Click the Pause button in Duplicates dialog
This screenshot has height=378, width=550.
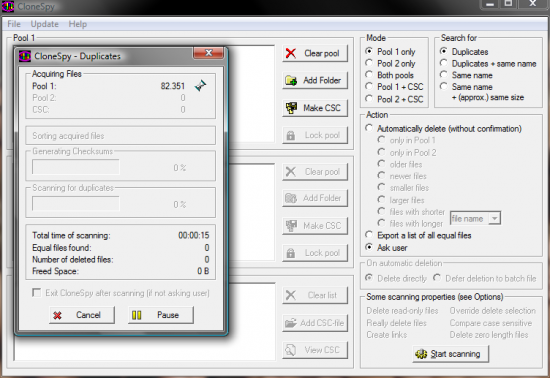tap(161, 315)
